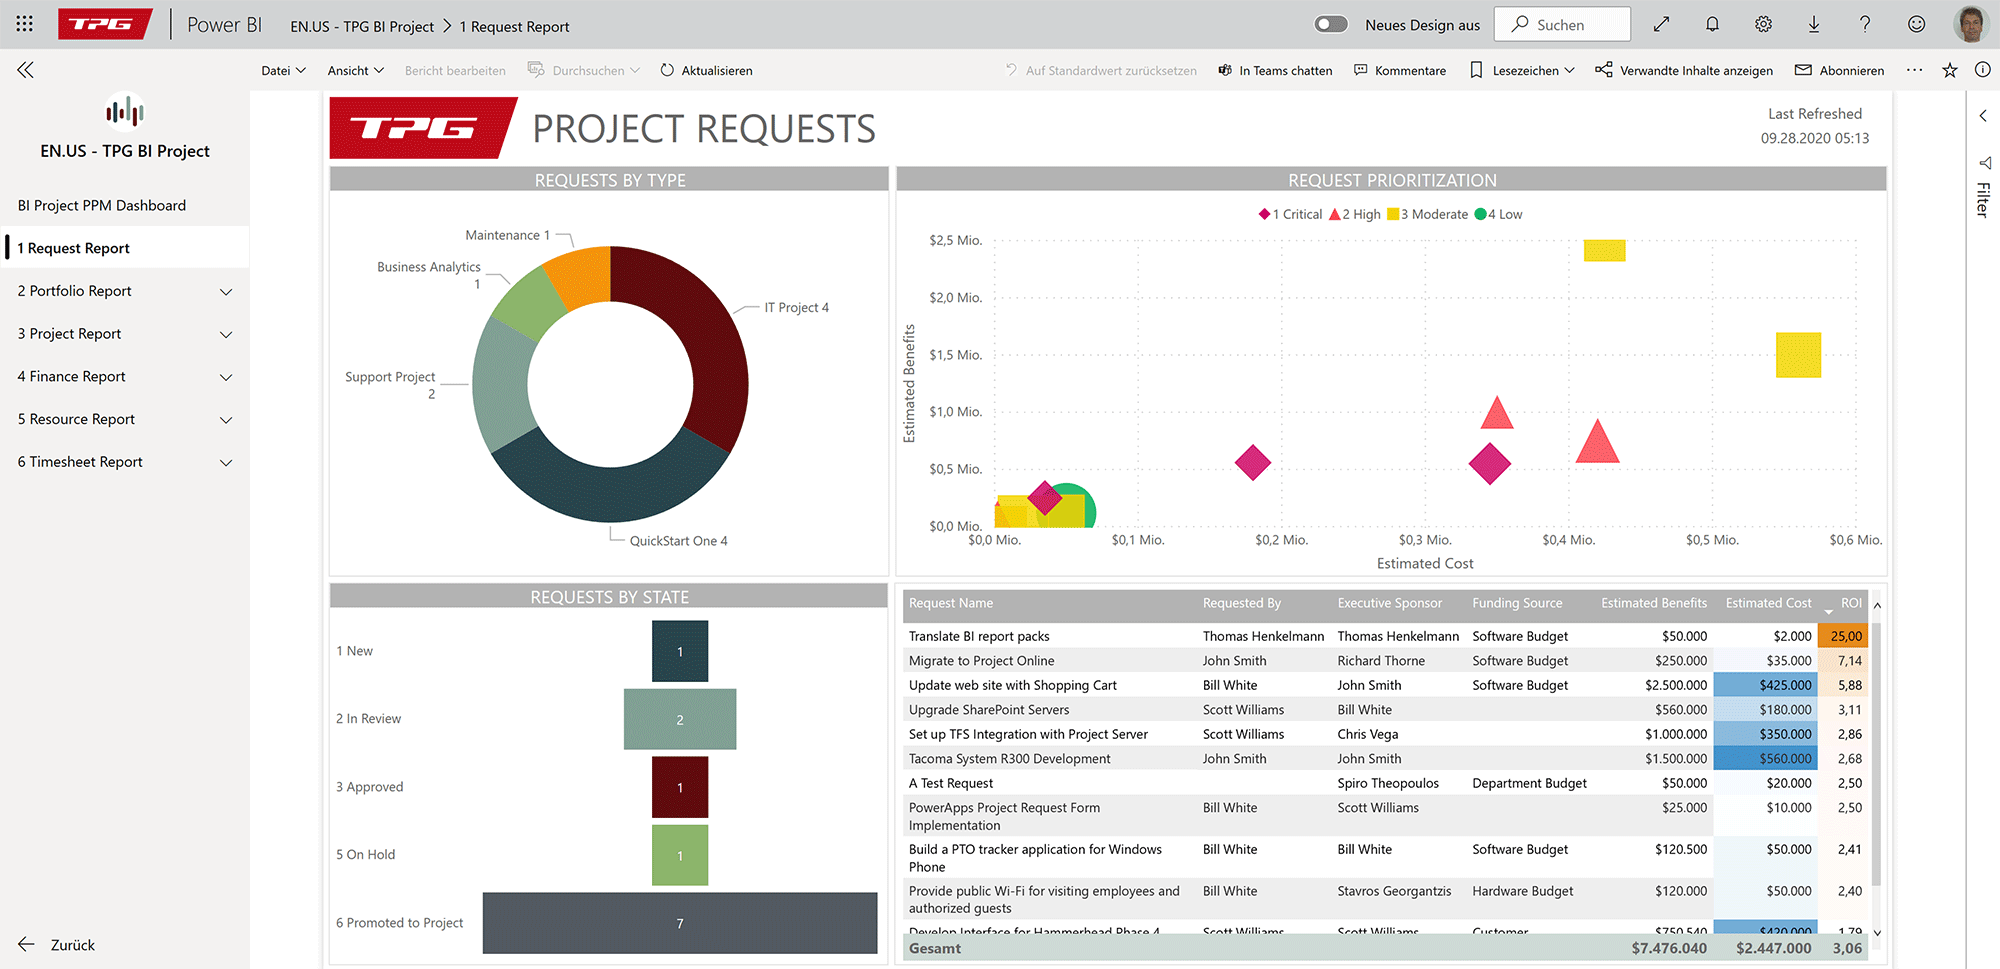Open the help question mark menu
Image resolution: width=2000 pixels, height=969 pixels.
coord(1865,23)
